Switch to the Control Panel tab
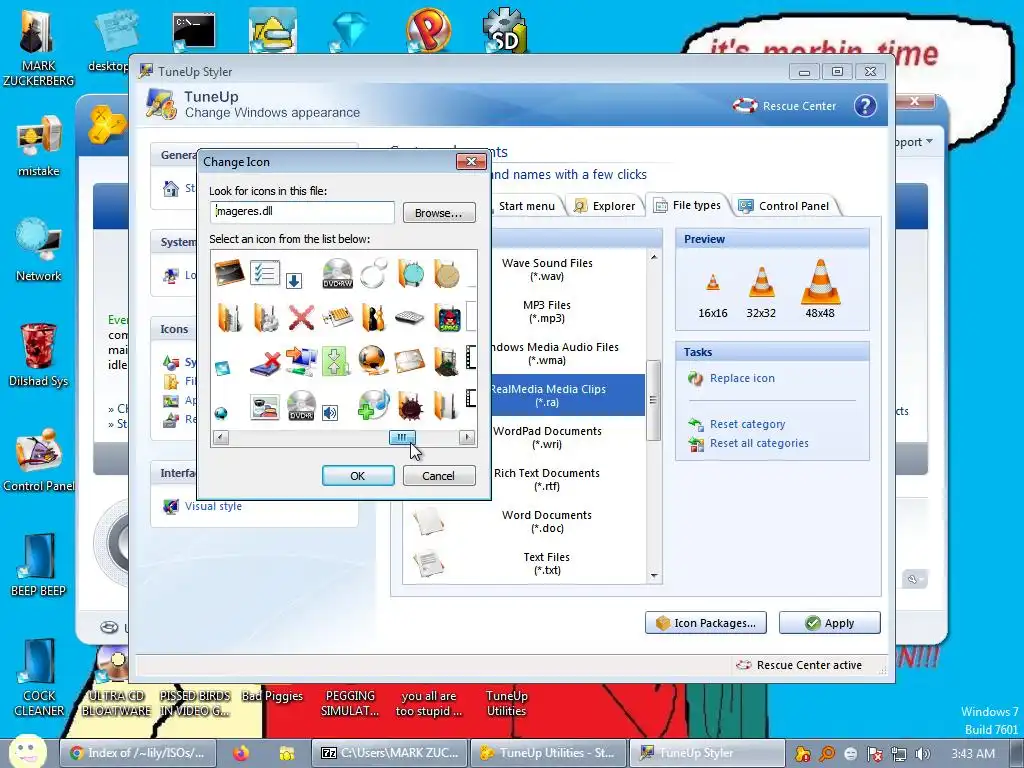 784,206
